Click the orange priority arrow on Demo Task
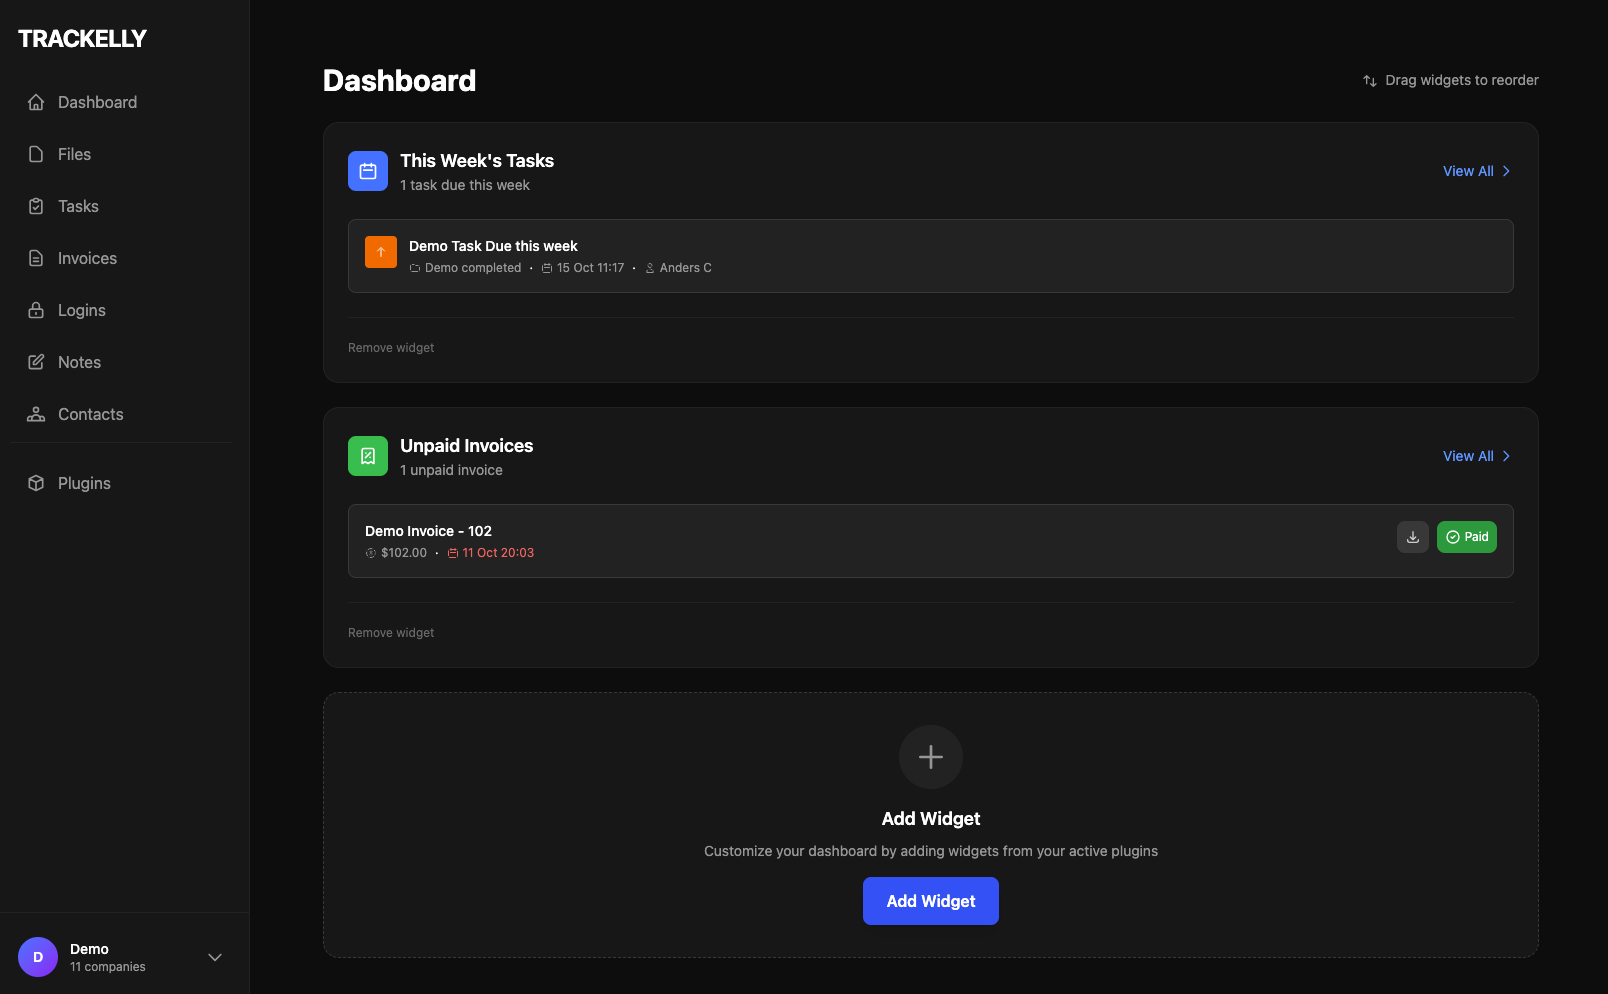Screen dimensions: 1608x994 pyautogui.click(x=380, y=251)
